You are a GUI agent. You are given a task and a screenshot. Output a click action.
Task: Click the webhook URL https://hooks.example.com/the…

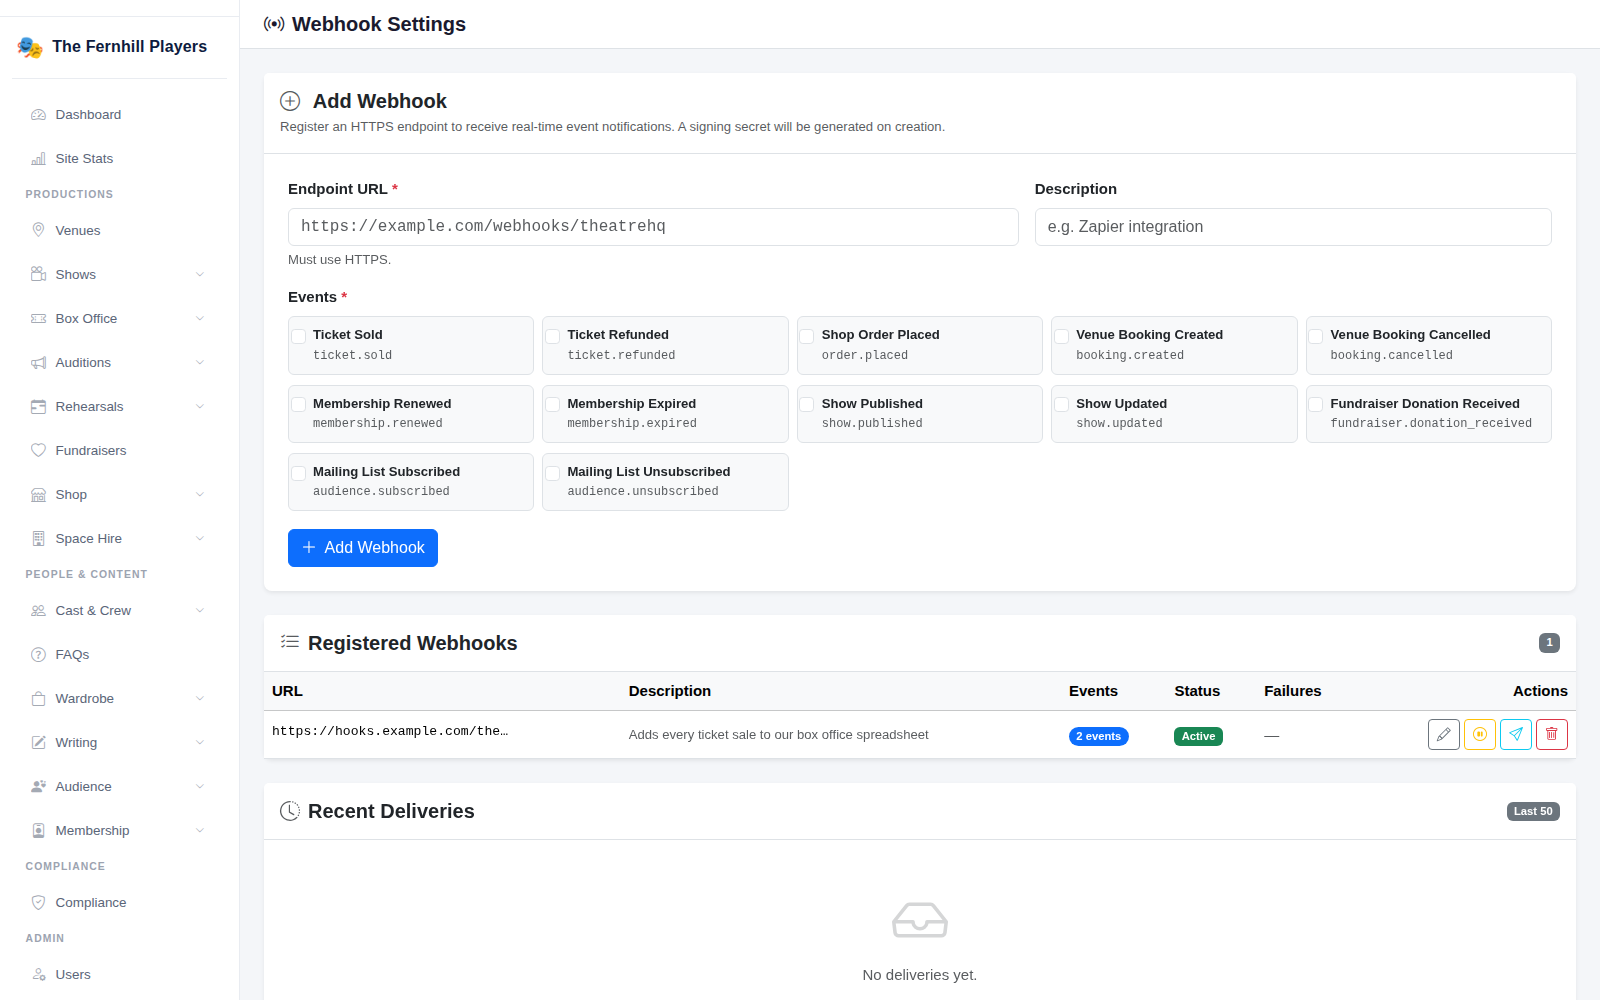pyautogui.click(x=390, y=731)
